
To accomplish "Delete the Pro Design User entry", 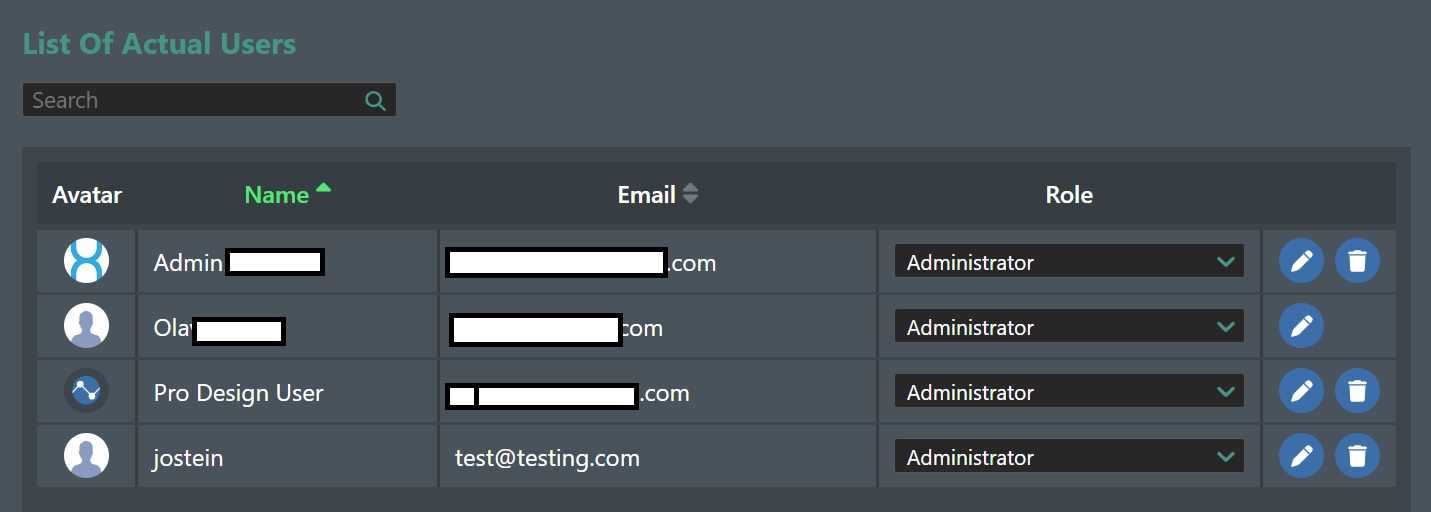I will click(x=1357, y=391).
